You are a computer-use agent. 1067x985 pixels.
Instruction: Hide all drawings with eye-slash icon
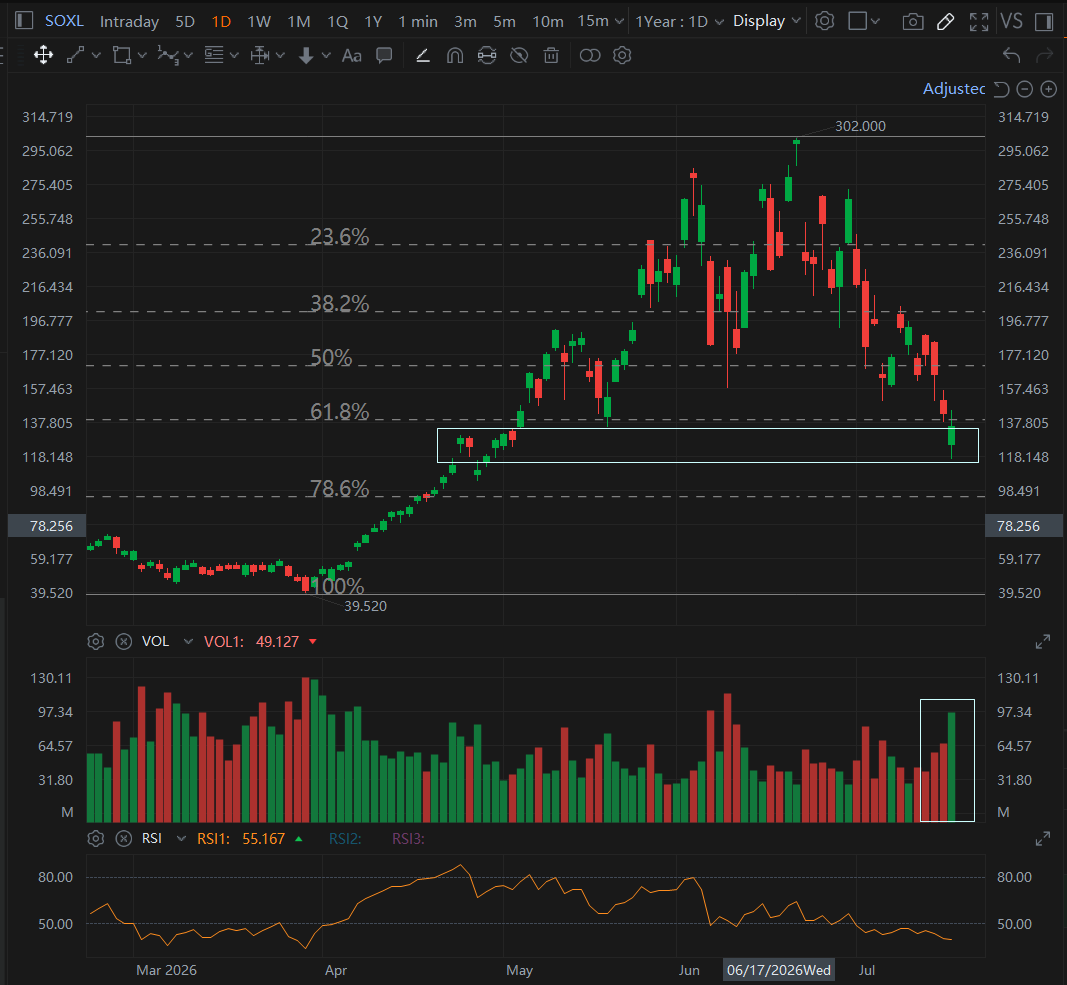[519, 55]
